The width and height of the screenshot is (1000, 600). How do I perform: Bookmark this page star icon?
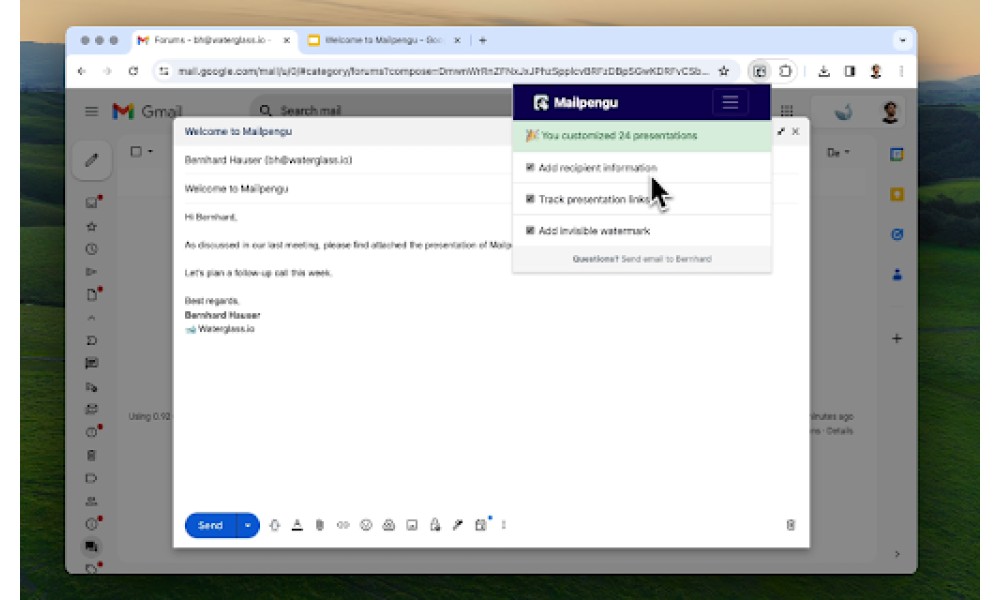coord(723,71)
